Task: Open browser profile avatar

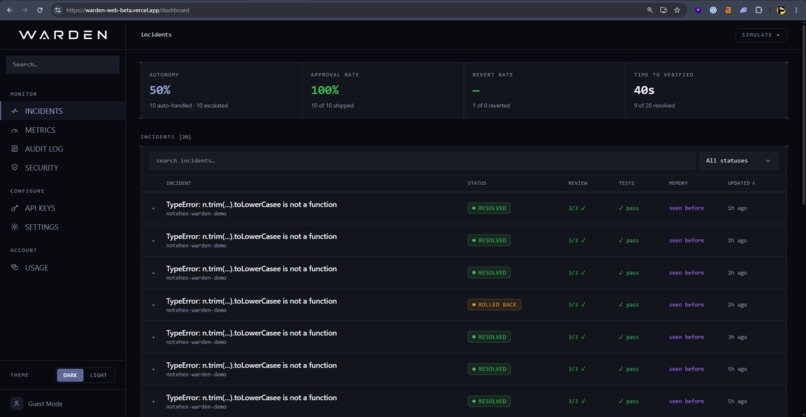Action: click(781, 10)
